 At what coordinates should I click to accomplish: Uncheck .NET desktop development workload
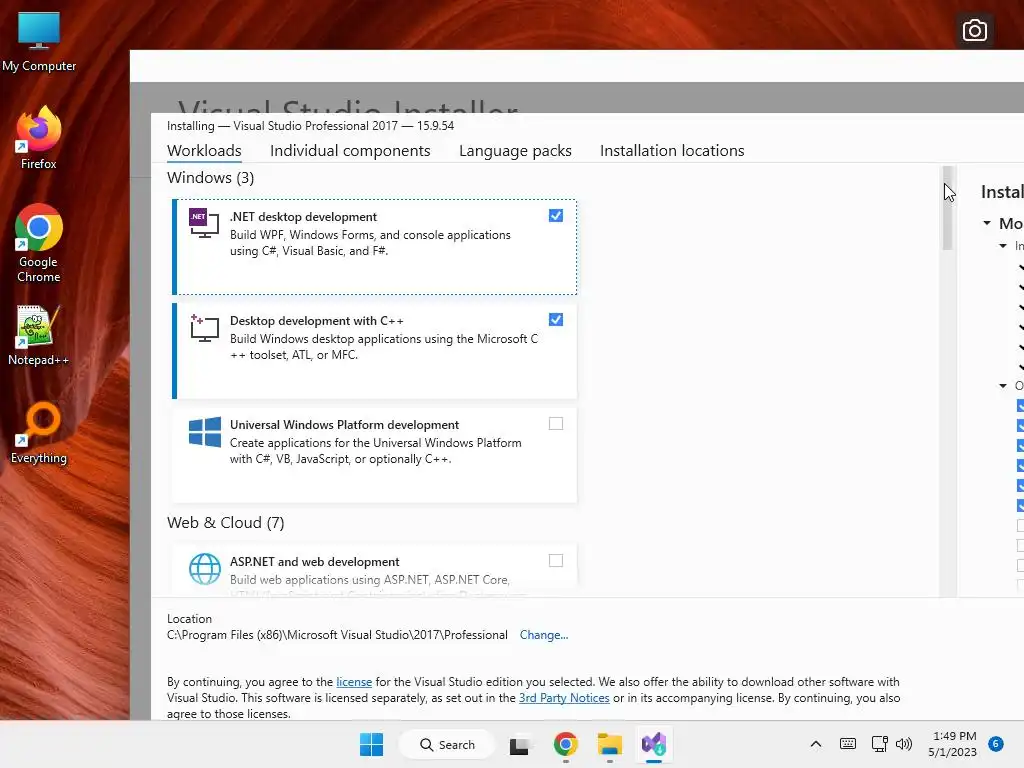click(556, 216)
